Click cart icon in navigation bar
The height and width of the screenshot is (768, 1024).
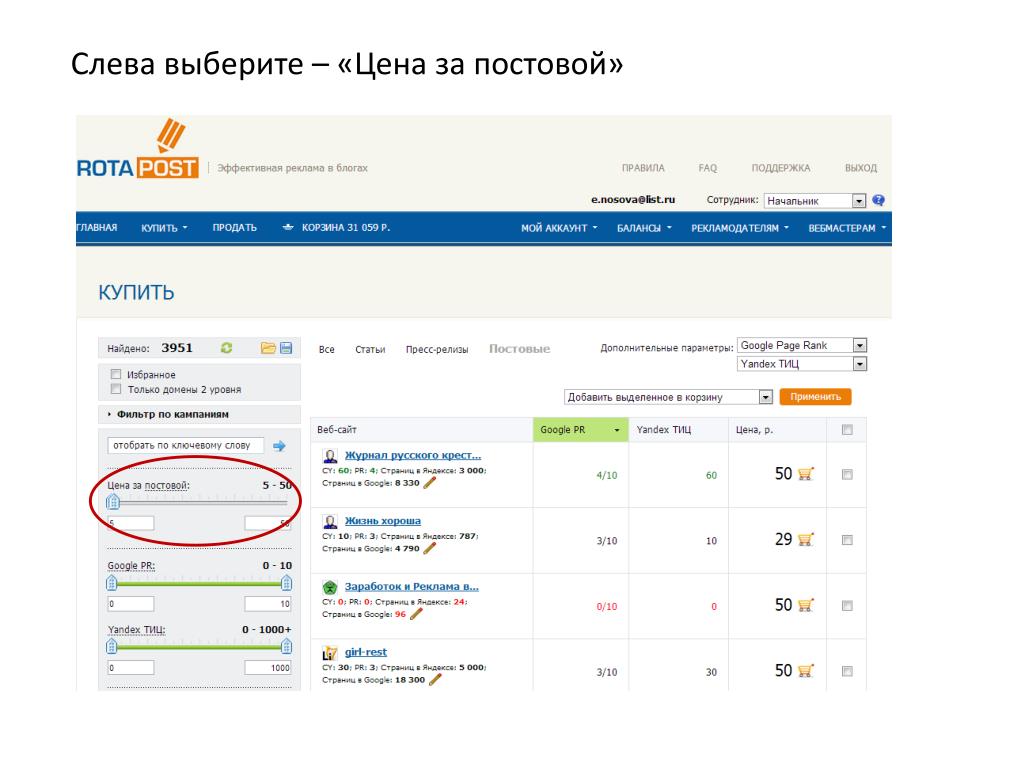pos(288,227)
